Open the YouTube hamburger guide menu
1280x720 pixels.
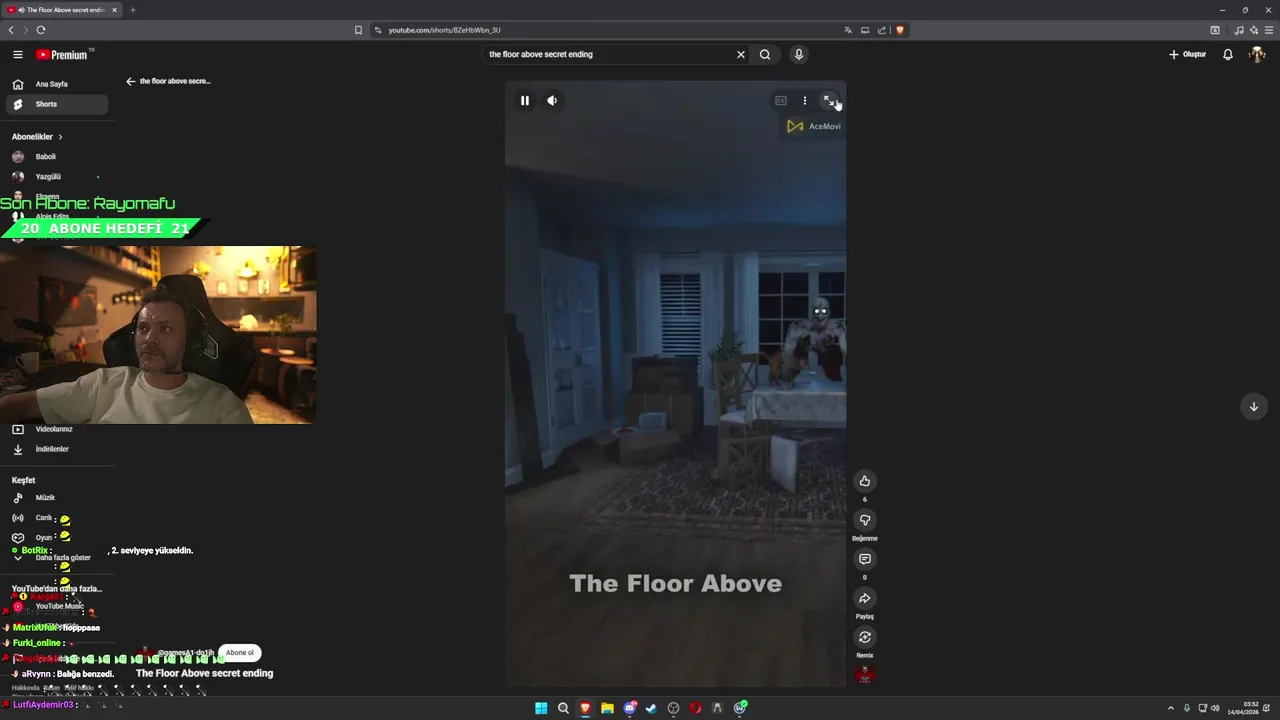tap(18, 54)
